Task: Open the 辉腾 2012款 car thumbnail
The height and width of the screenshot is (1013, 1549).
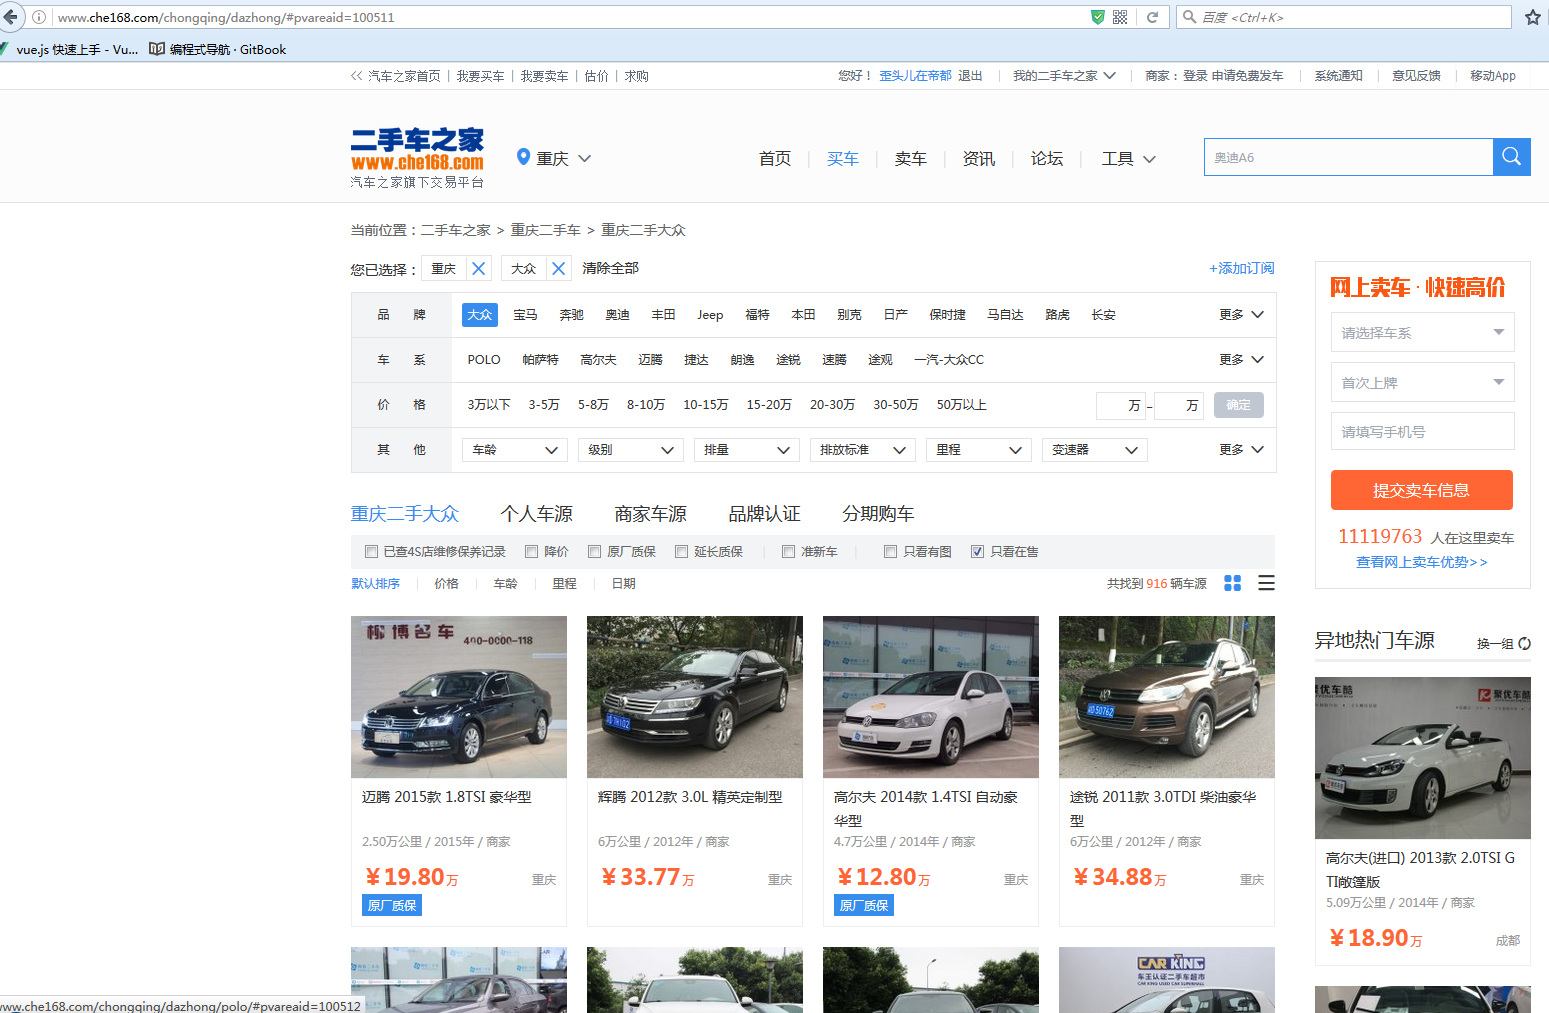Action: pos(695,697)
